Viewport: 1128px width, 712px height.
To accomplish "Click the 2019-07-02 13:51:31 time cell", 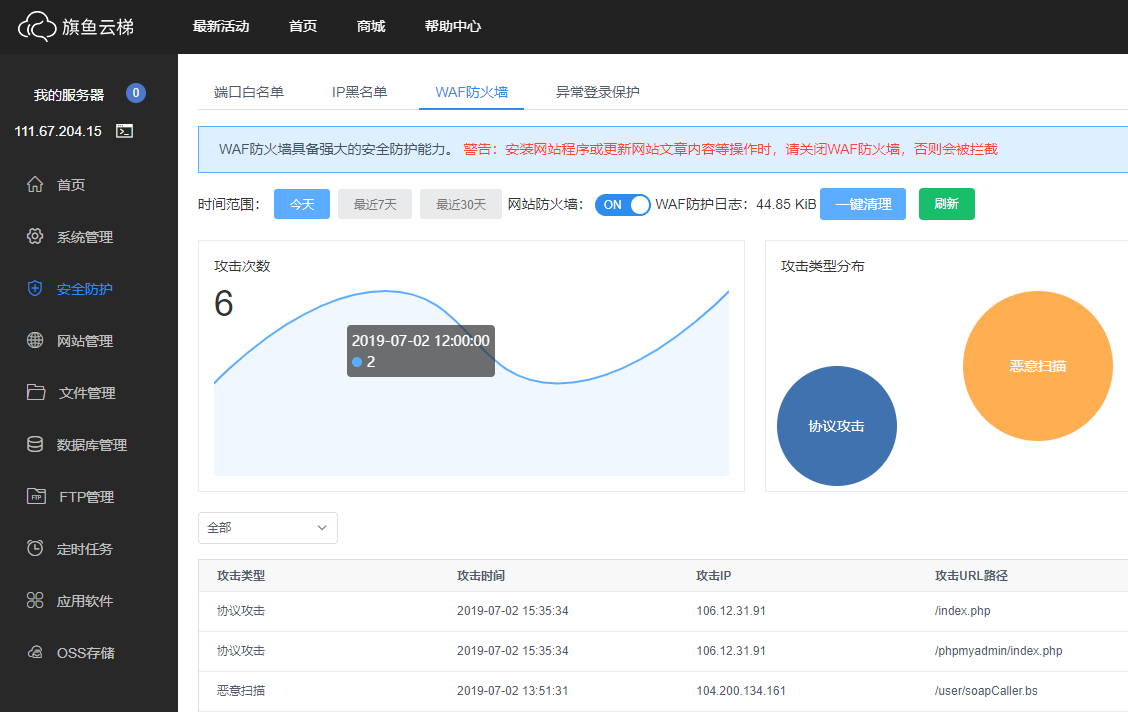I will click(512, 690).
